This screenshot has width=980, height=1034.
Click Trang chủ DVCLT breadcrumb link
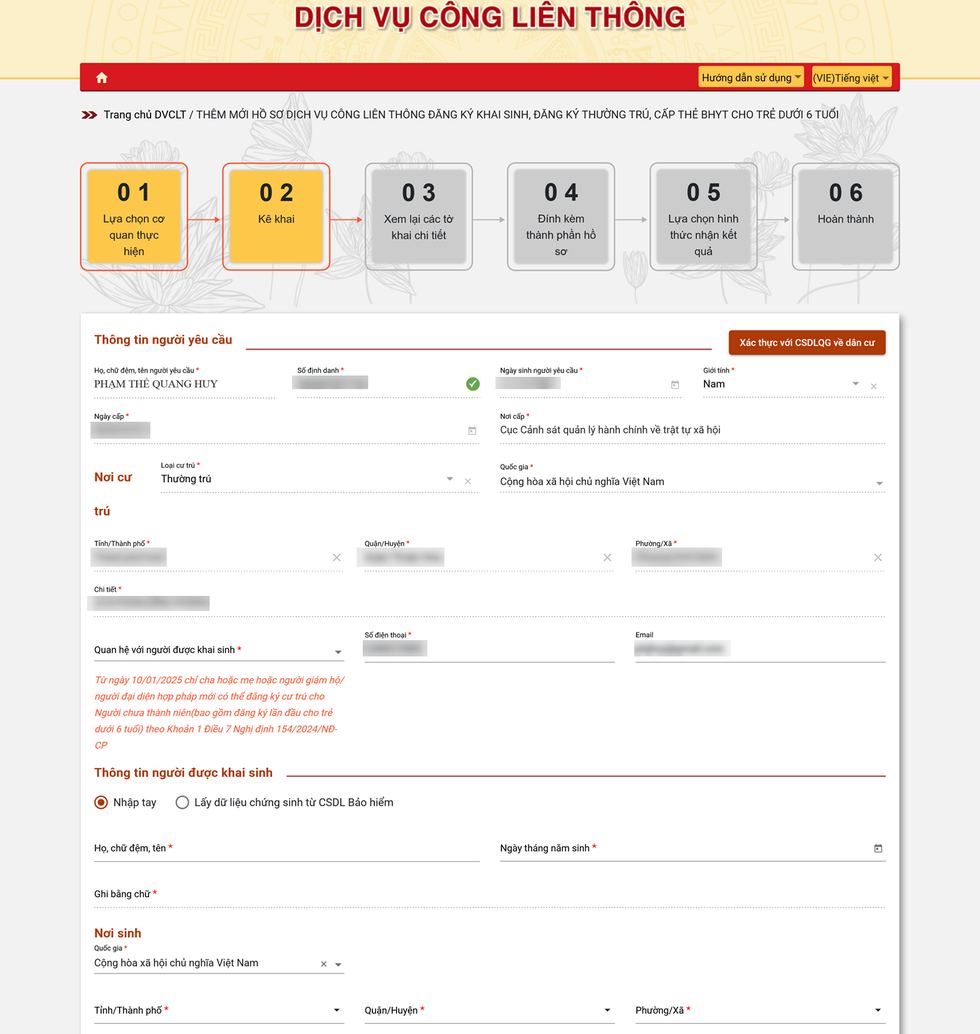pos(144,115)
